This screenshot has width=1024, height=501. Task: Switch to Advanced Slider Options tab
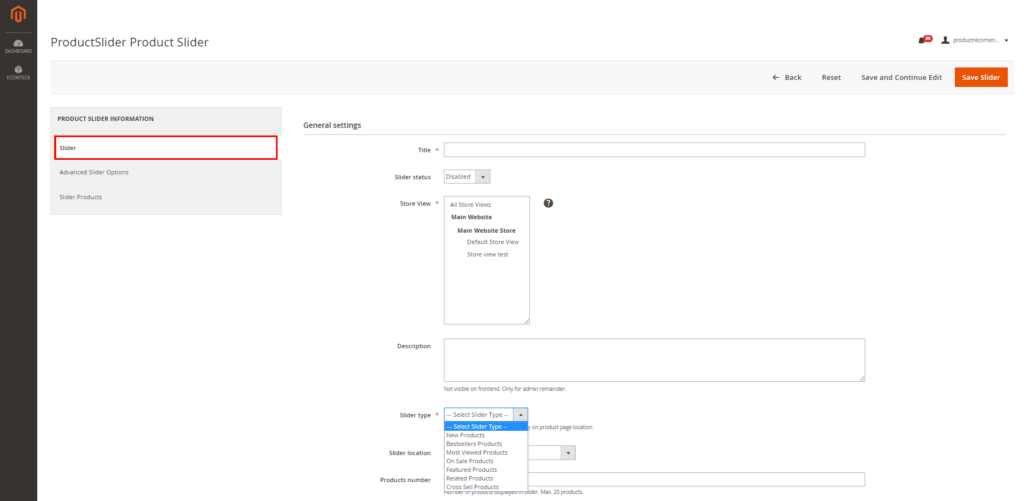(x=94, y=172)
